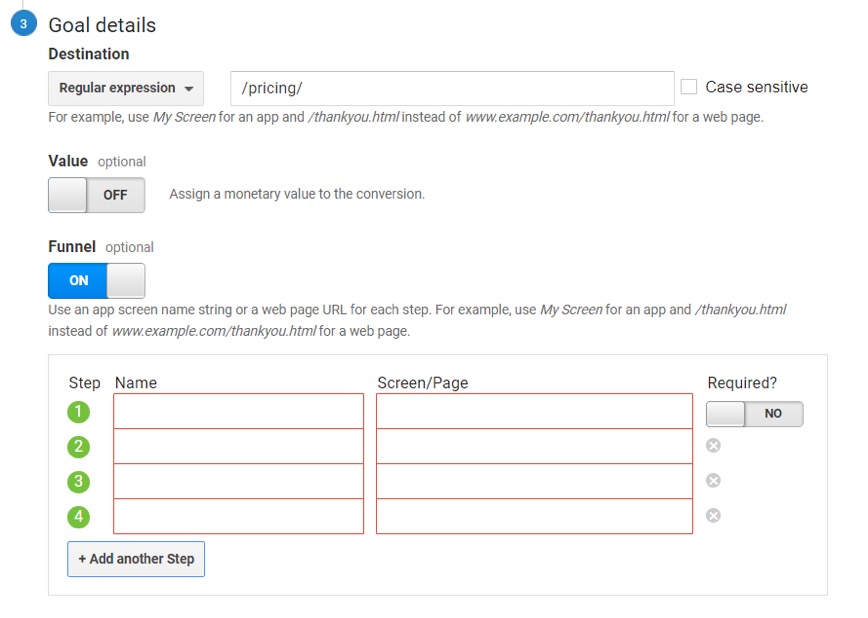Click the Screen/Page field for step 1
The height and width of the screenshot is (618, 868).
pos(534,411)
